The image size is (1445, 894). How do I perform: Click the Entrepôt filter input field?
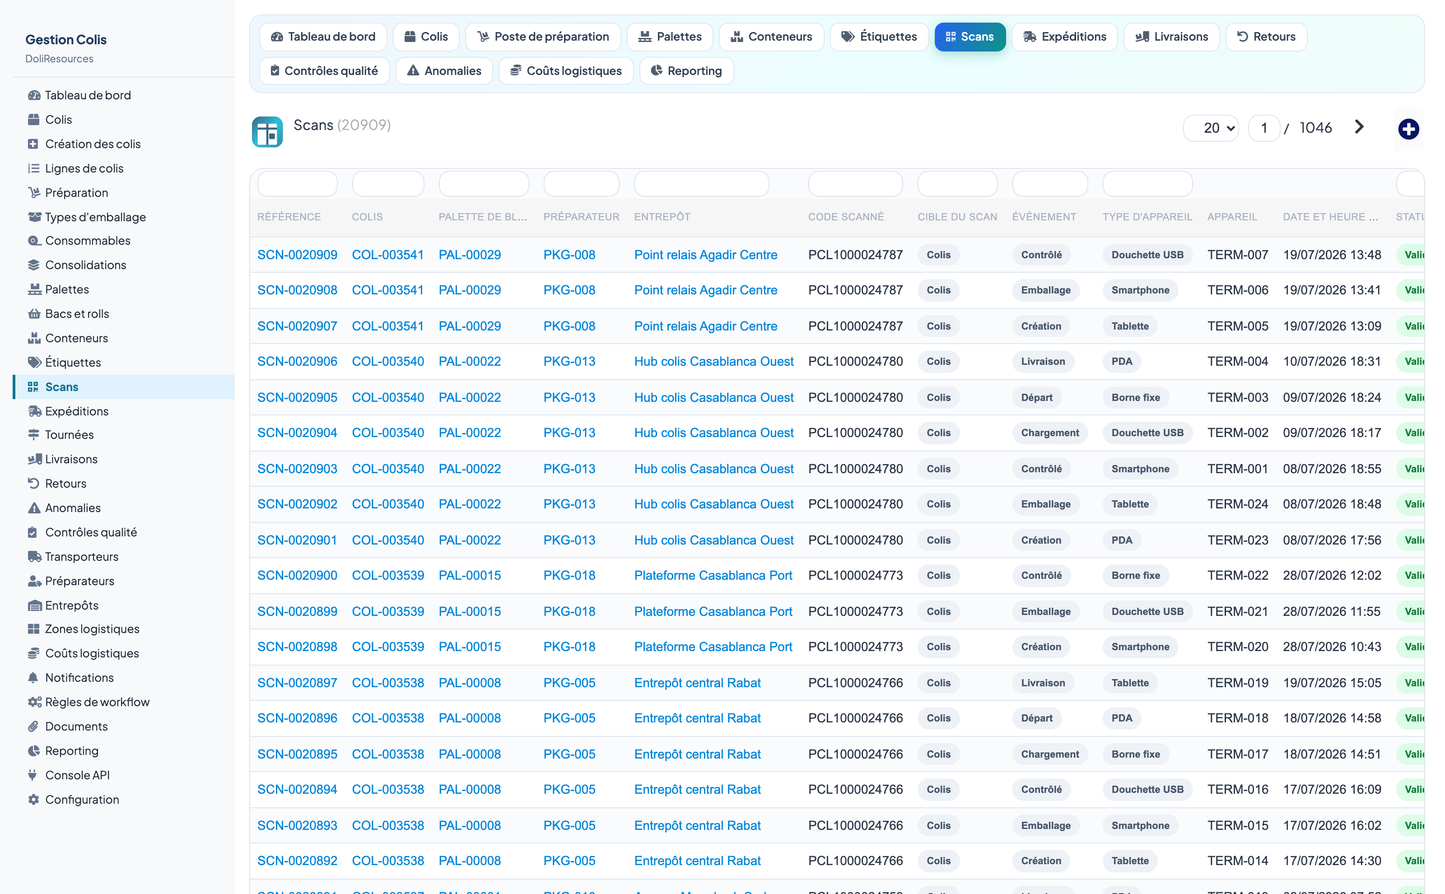[x=701, y=184]
